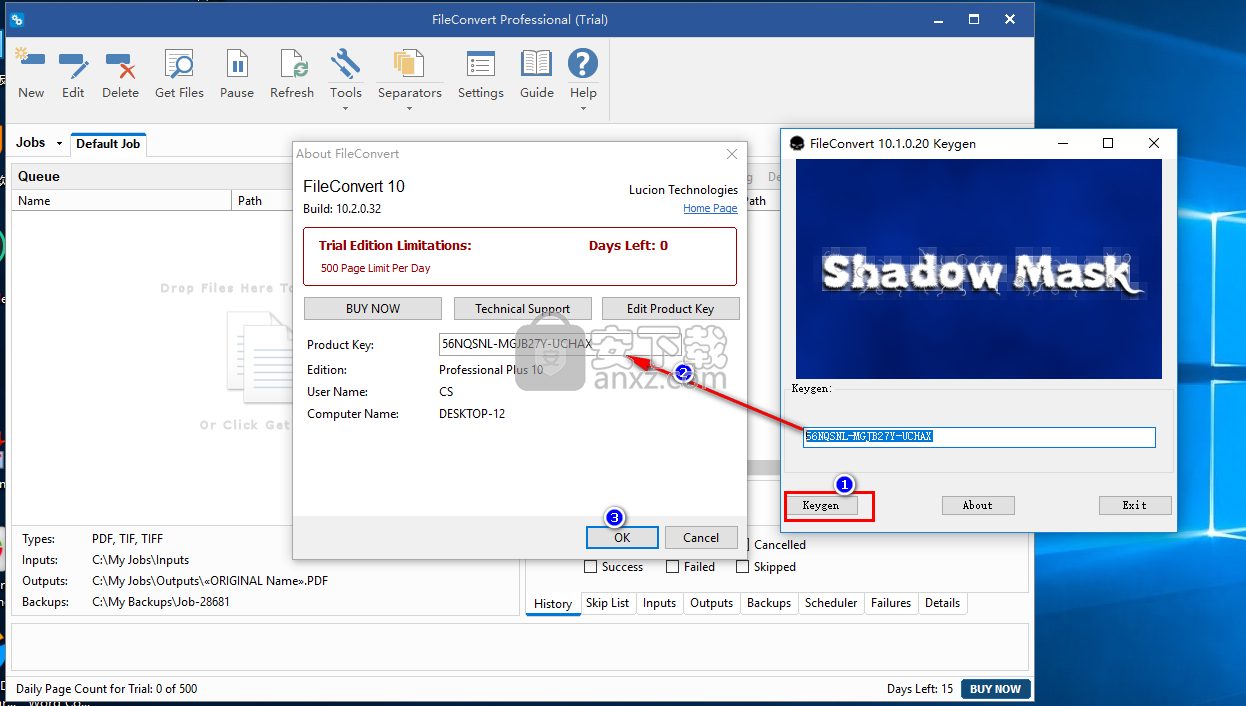This screenshot has width=1246, height=706.
Task: Click 'Daily Page Count for Trial: 0 of 500'
Action: pyautogui.click(x=106, y=689)
